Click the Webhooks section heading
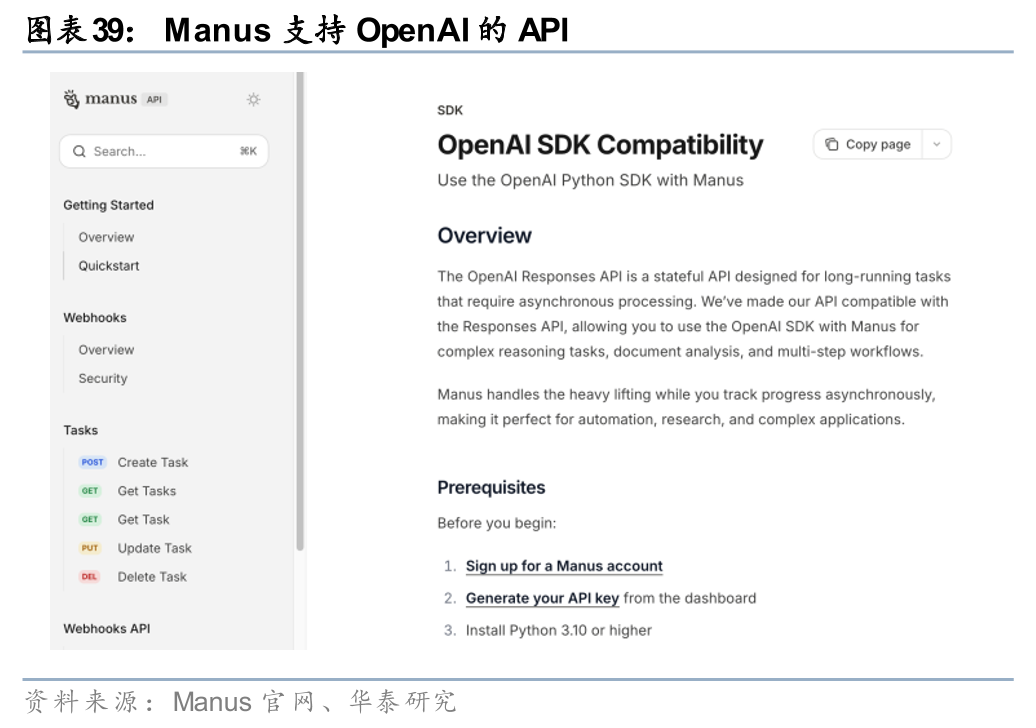The height and width of the screenshot is (728, 1036). (x=95, y=318)
